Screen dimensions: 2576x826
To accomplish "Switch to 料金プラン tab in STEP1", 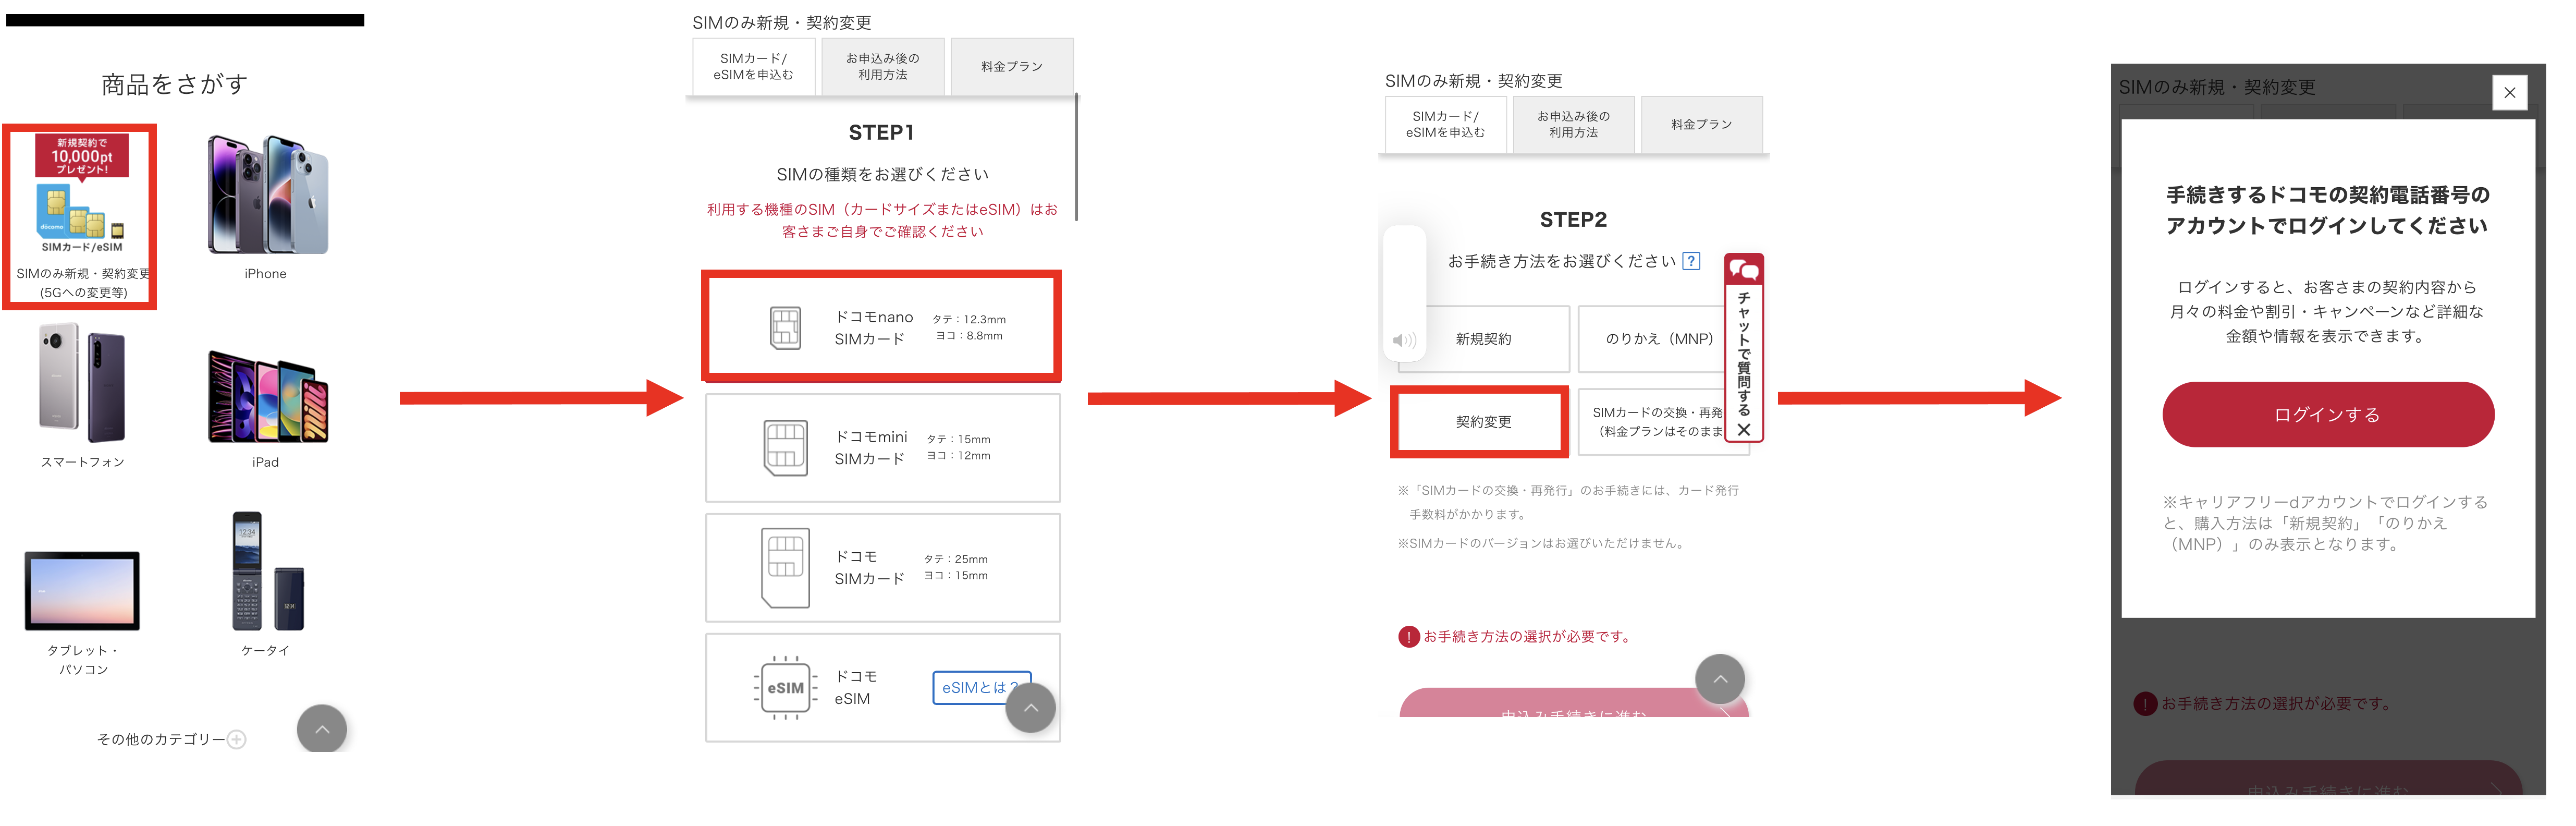I will pyautogui.click(x=1011, y=67).
